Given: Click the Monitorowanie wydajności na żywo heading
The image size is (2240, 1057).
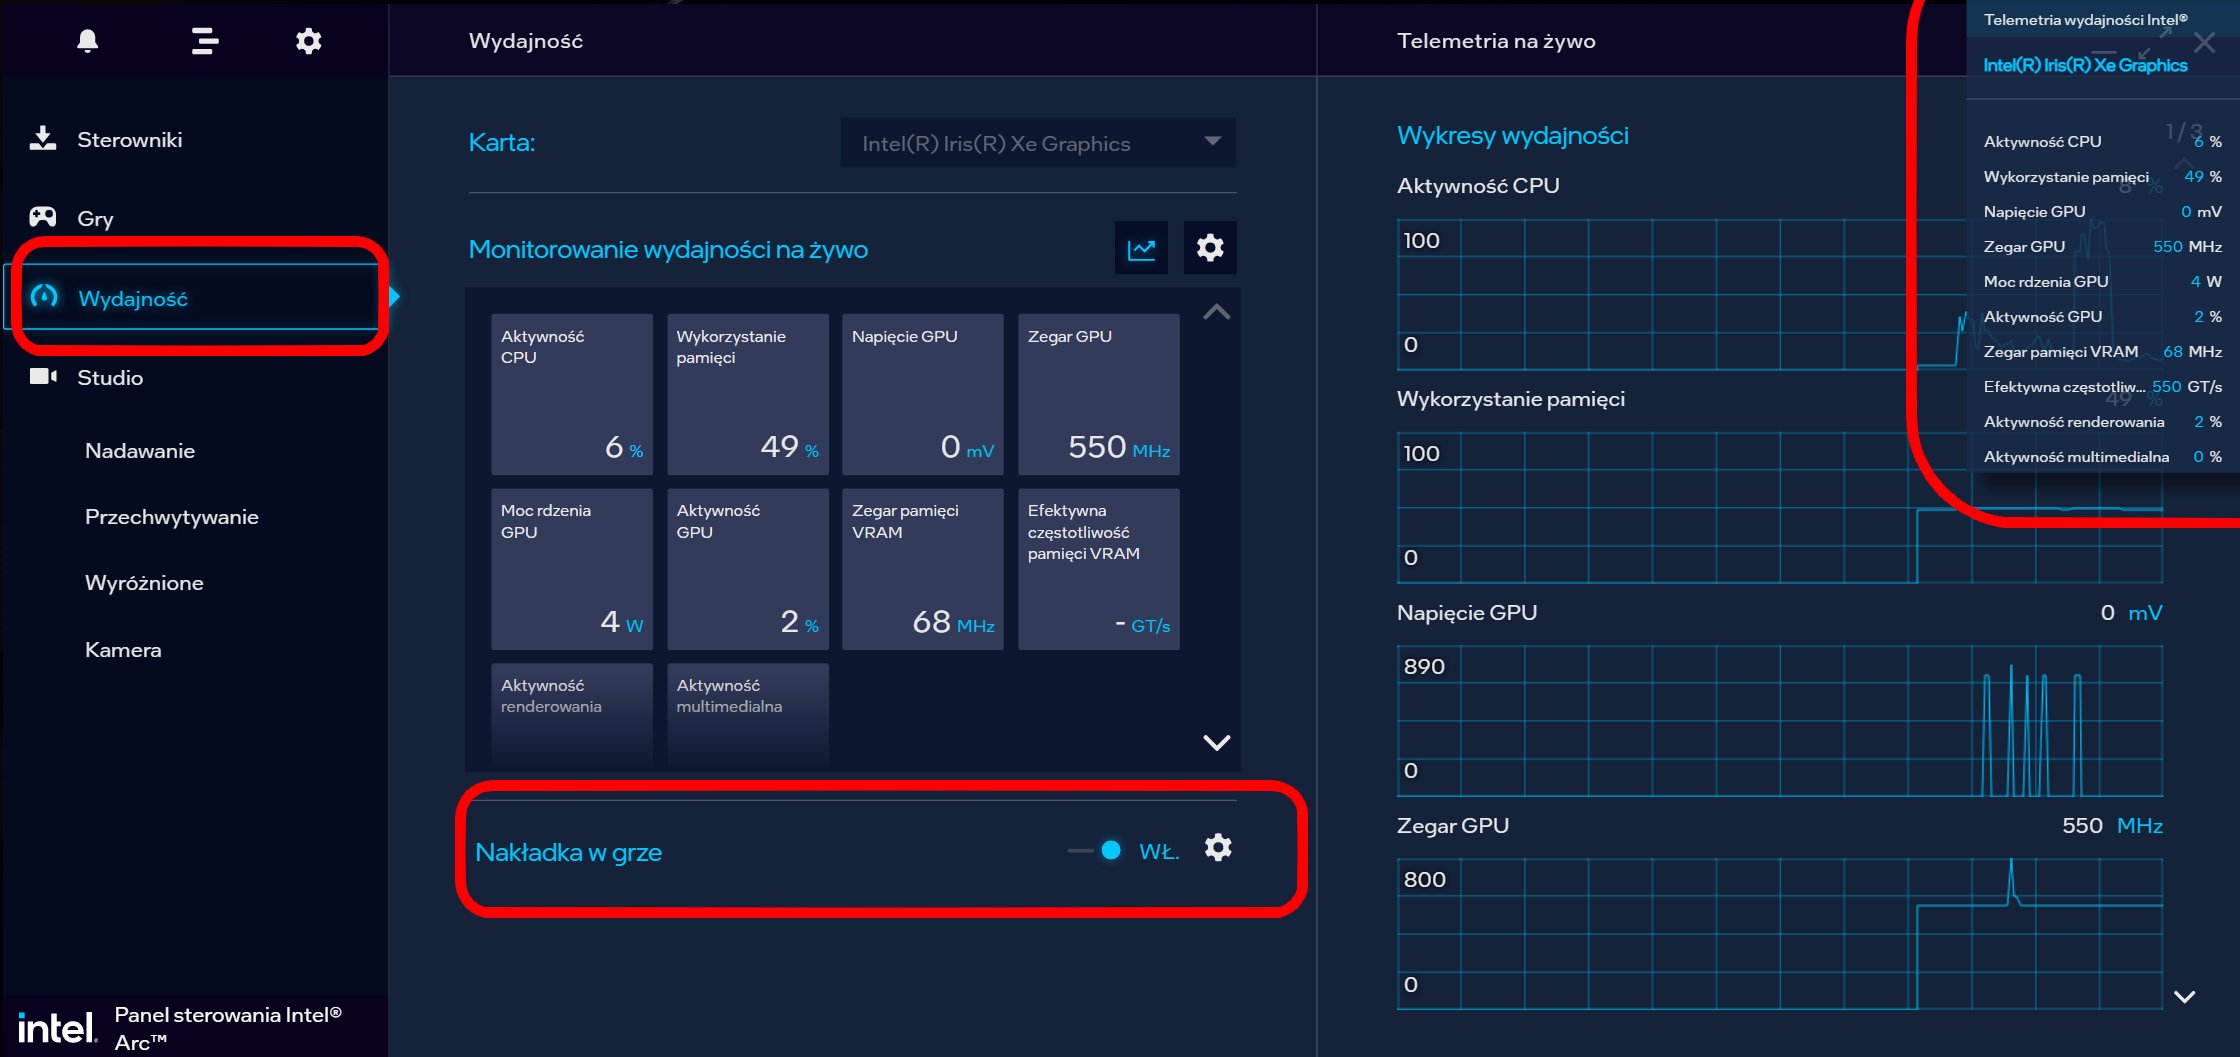Looking at the screenshot, I should pos(668,249).
